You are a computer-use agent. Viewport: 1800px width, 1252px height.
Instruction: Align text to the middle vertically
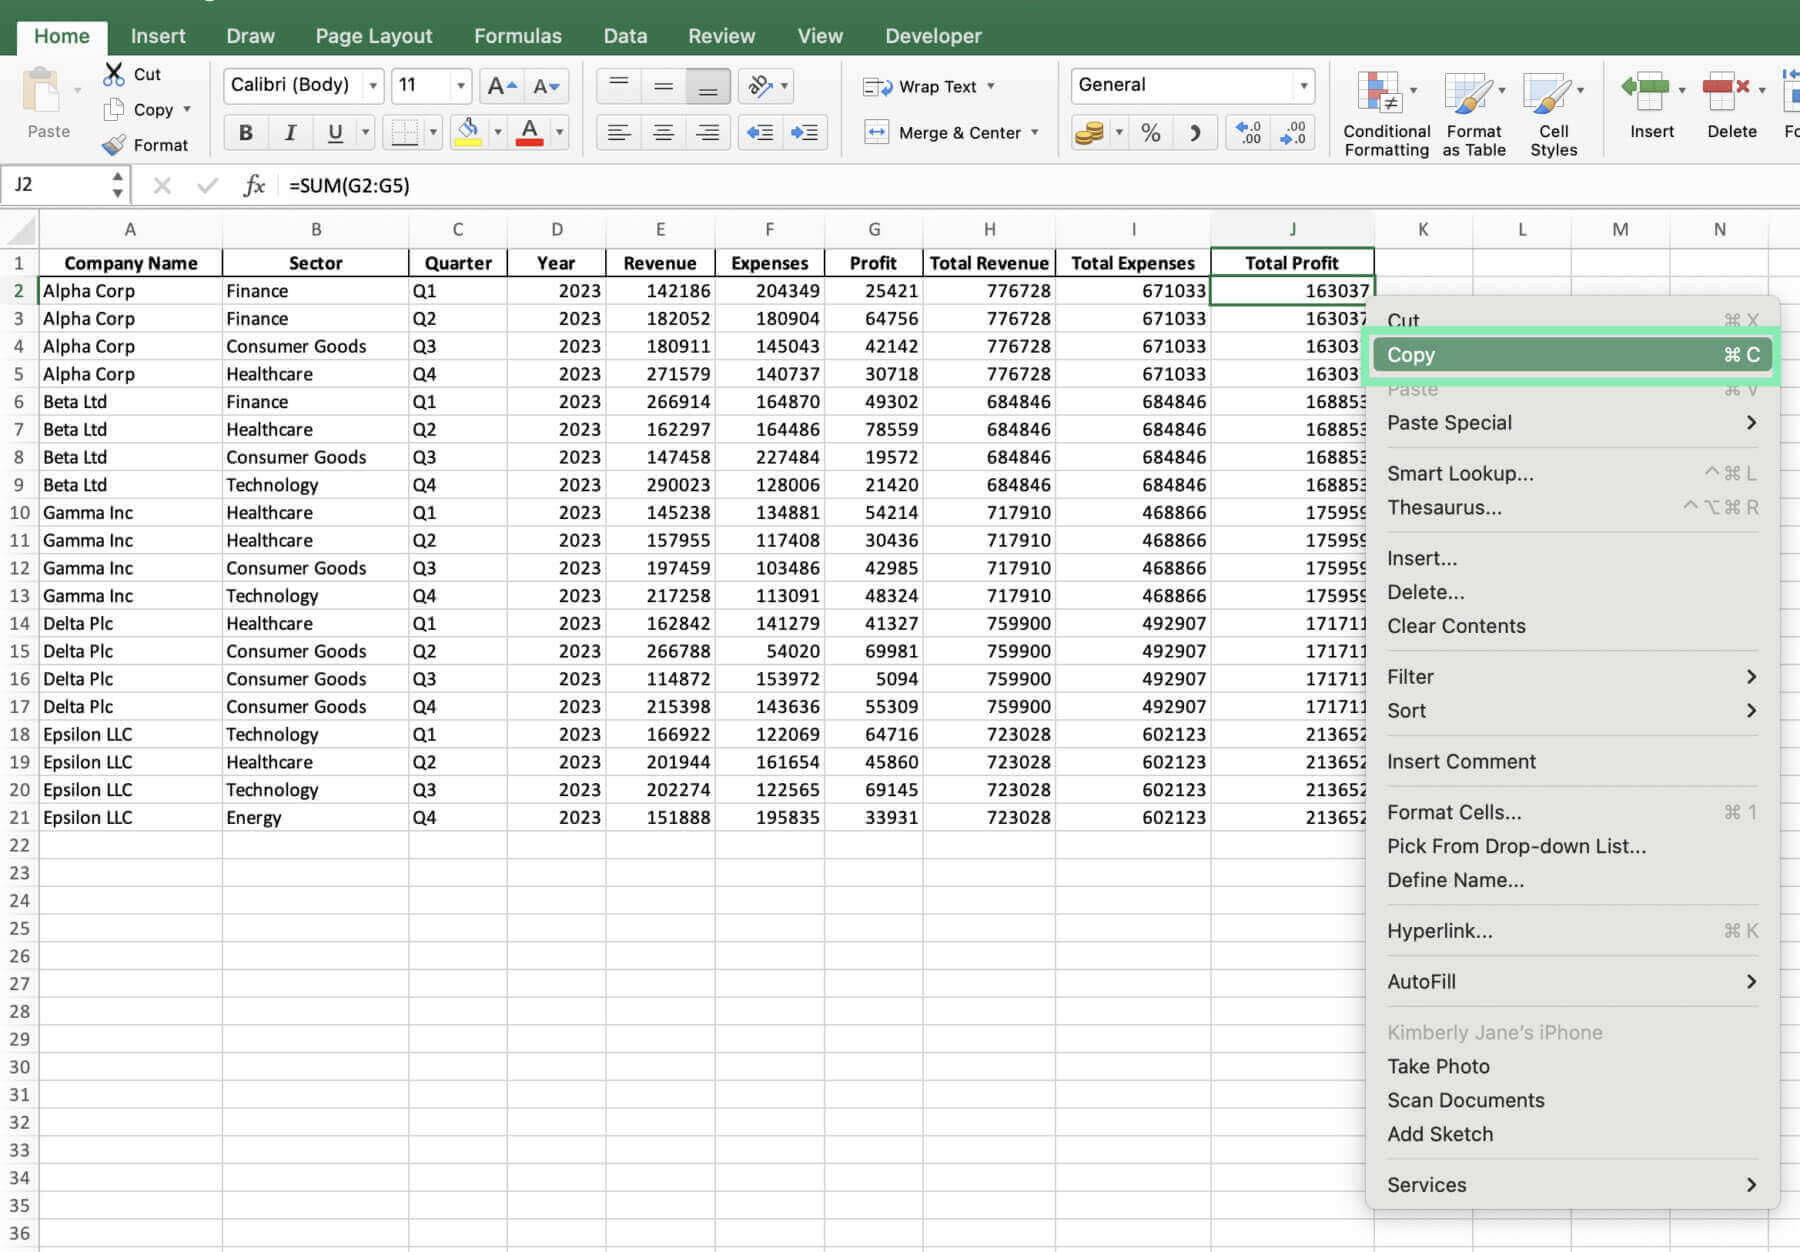tap(663, 86)
